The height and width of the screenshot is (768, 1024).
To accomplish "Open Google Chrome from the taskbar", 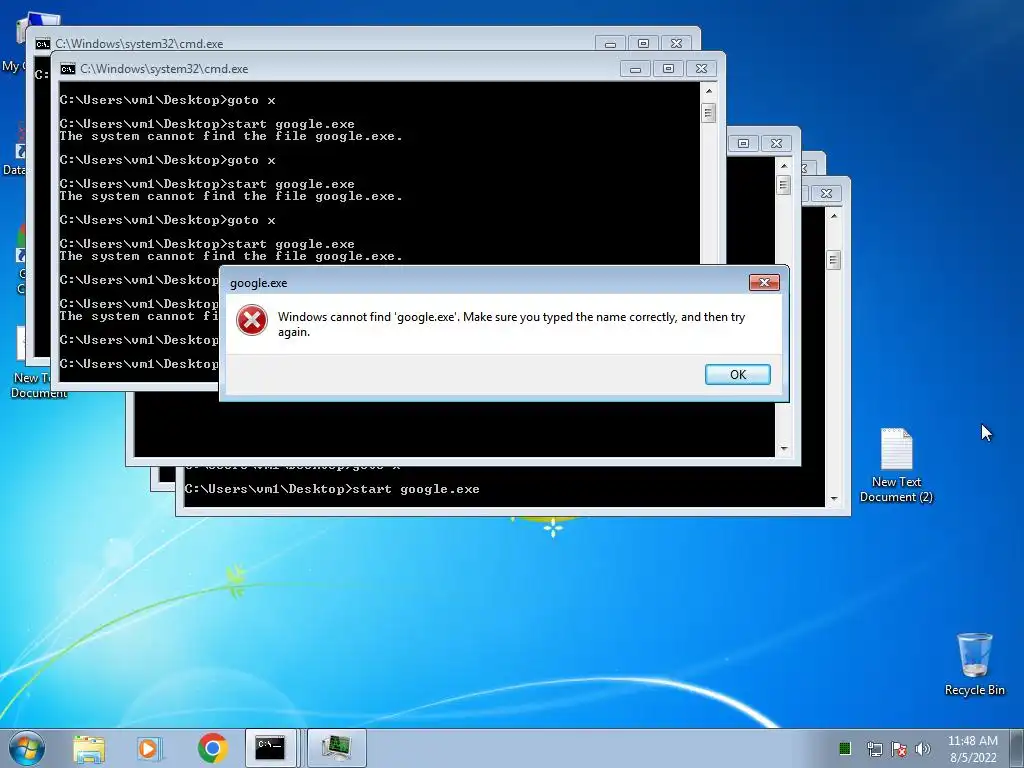I will tap(212, 748).
